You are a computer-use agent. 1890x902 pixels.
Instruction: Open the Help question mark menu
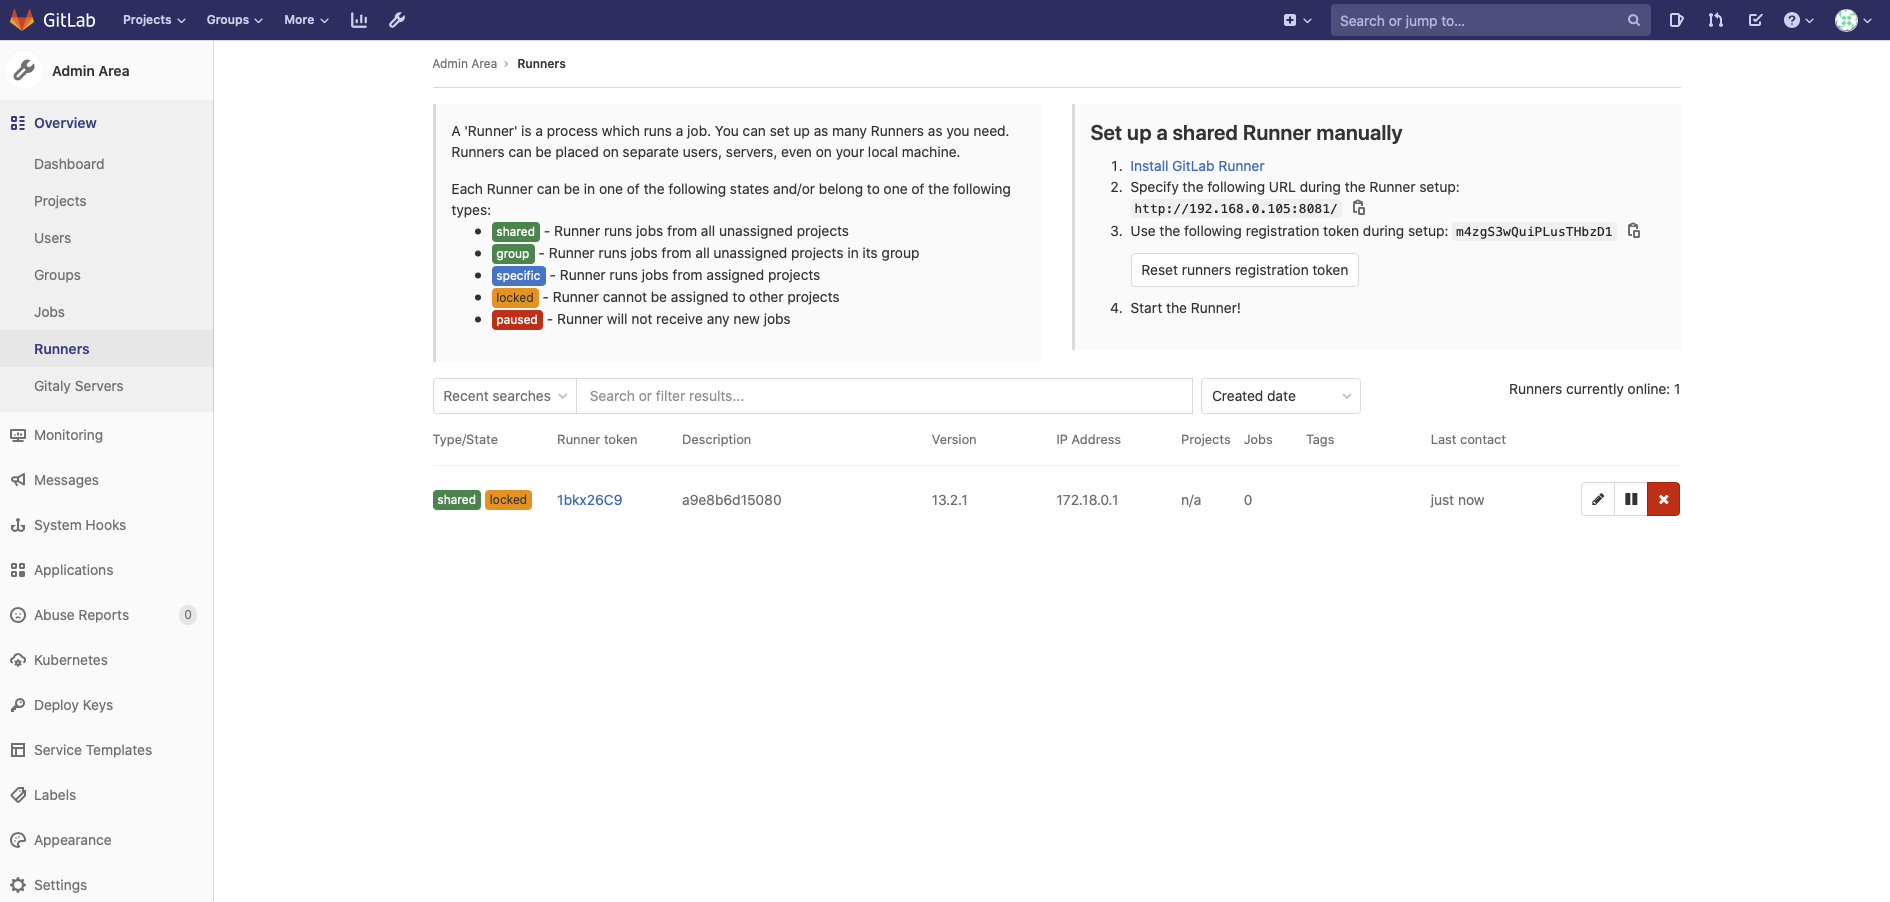pos(1798,20)
